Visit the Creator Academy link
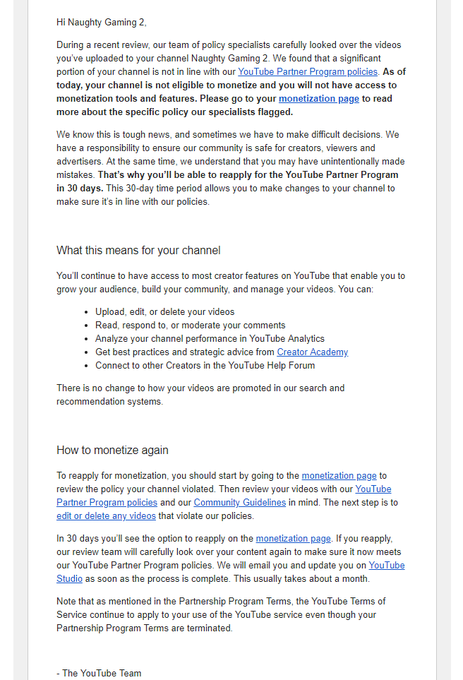The image size is (463, 680). click(x=313, y=352)
